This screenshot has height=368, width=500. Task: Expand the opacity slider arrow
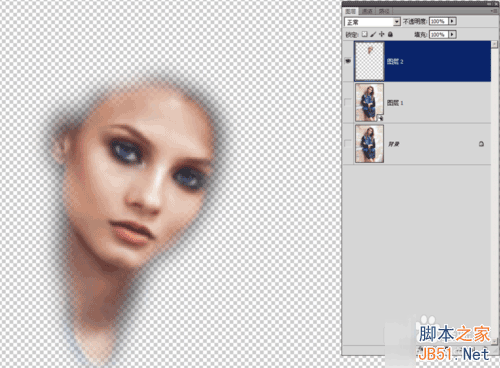click(x=452, y=21)
